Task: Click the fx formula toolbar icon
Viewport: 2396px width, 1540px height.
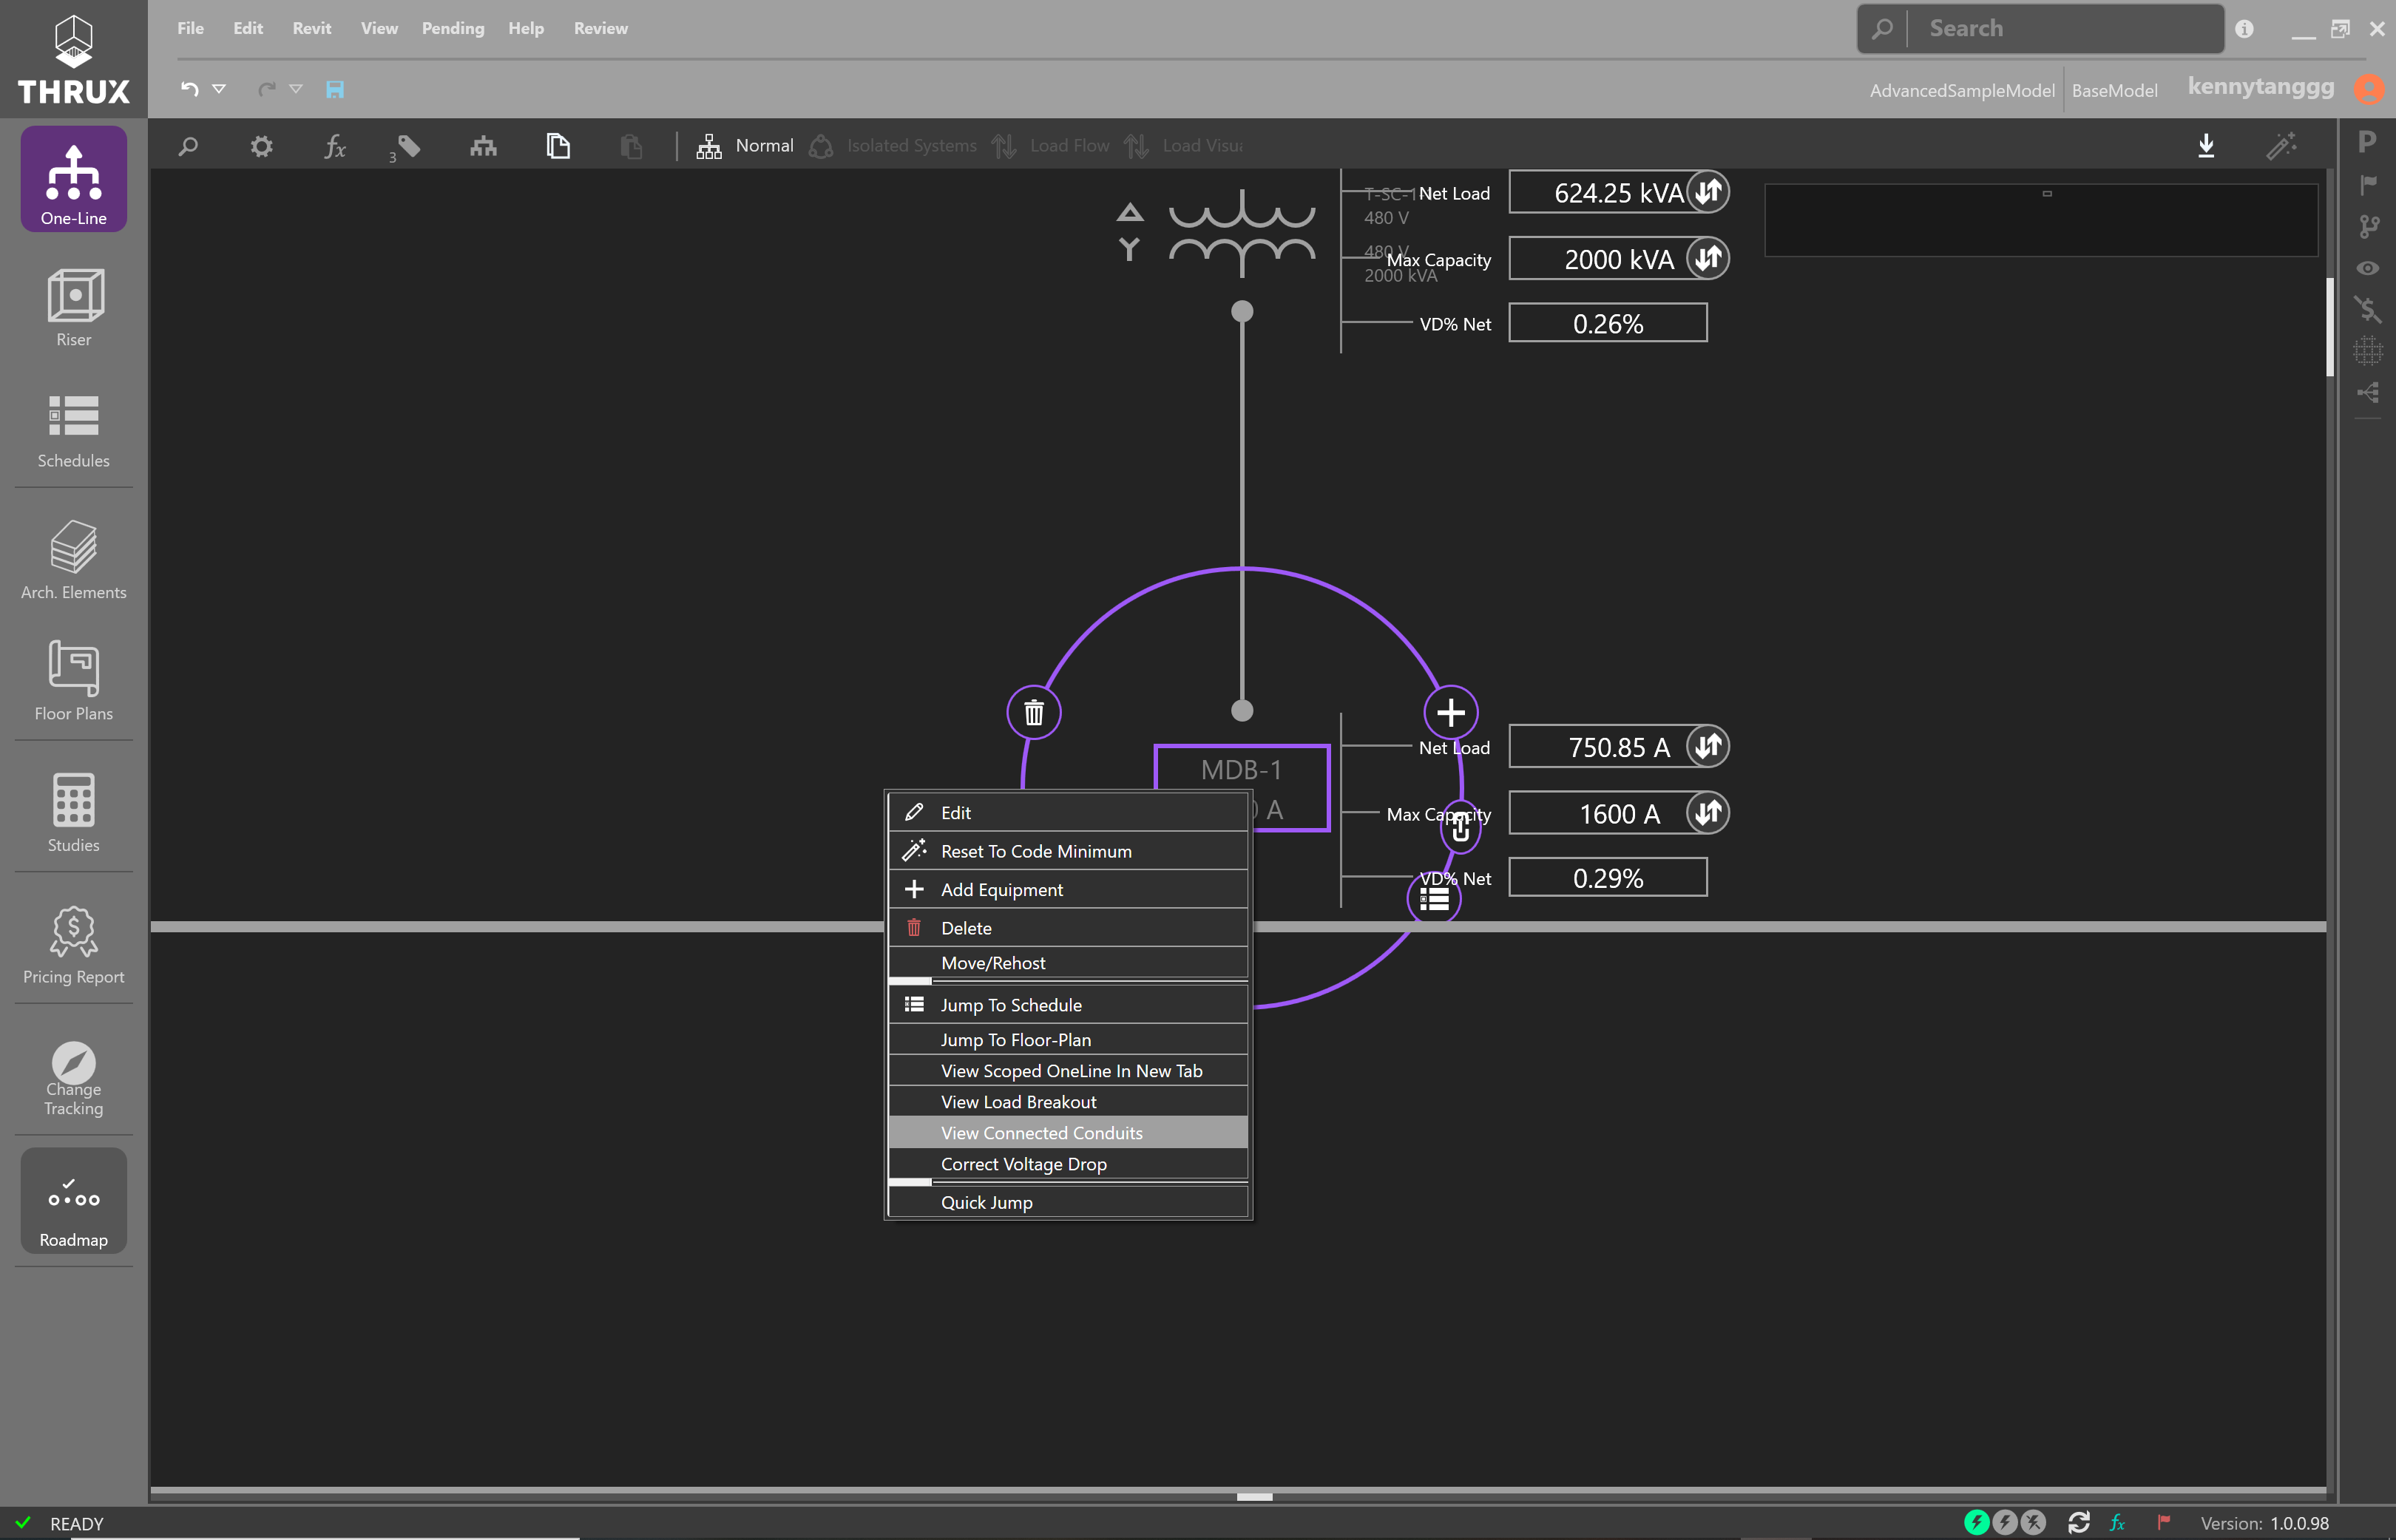Action: tap(335, 147)
